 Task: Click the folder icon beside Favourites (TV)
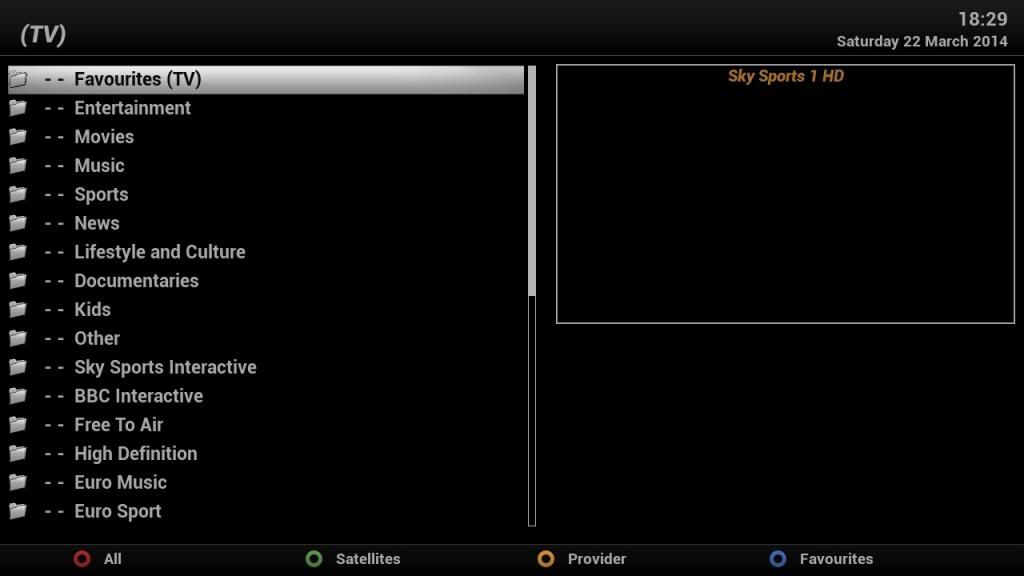18,79
